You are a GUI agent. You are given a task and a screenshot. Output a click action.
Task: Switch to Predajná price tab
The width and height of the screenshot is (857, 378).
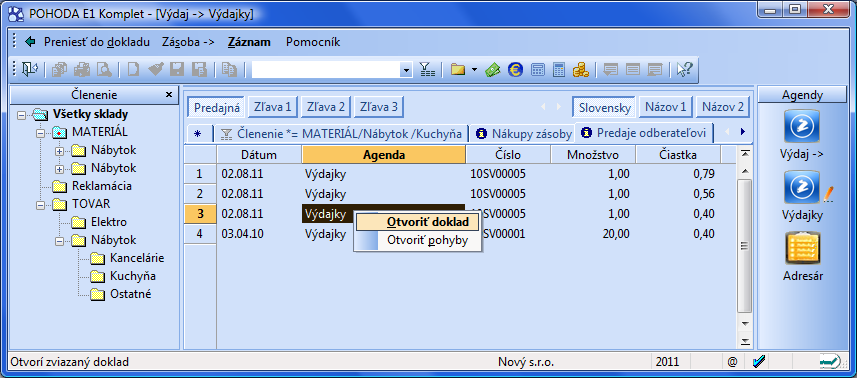216,107
